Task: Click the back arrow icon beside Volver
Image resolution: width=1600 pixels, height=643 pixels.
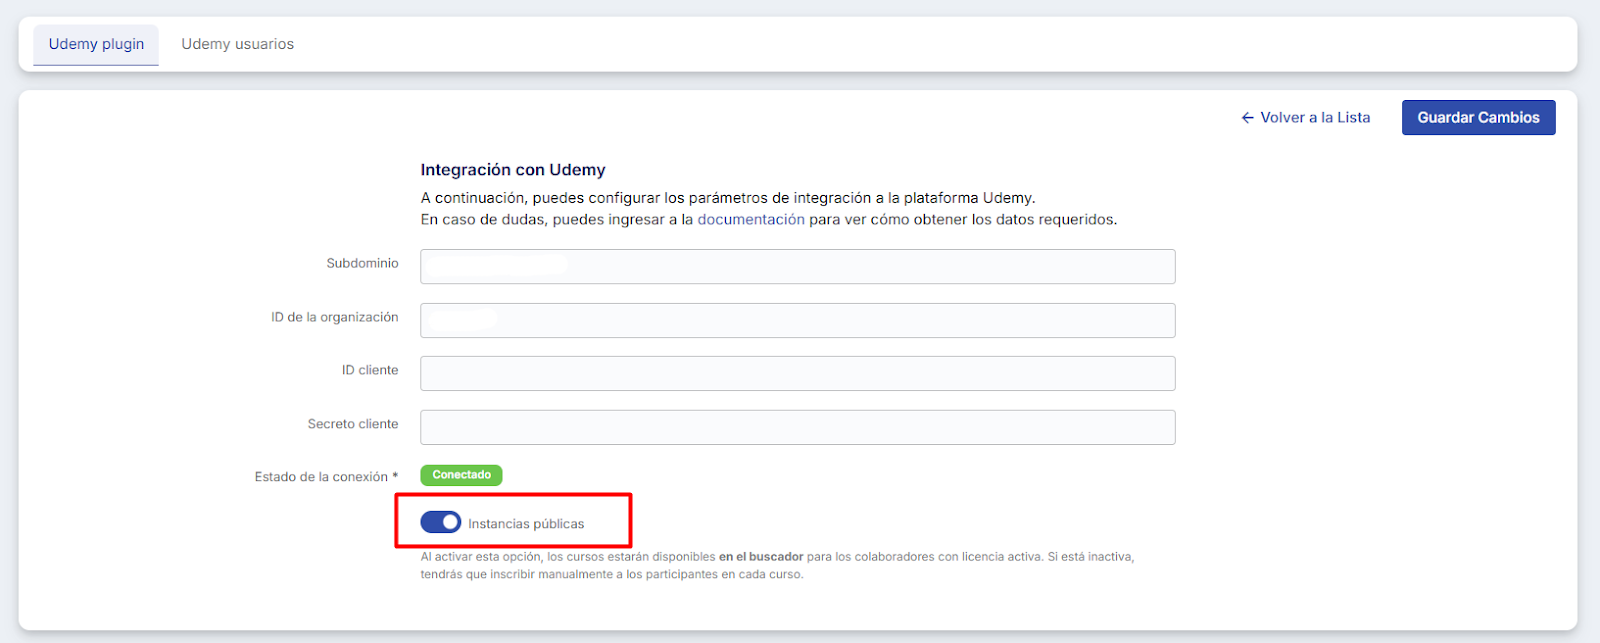Action: point(1247,118)
